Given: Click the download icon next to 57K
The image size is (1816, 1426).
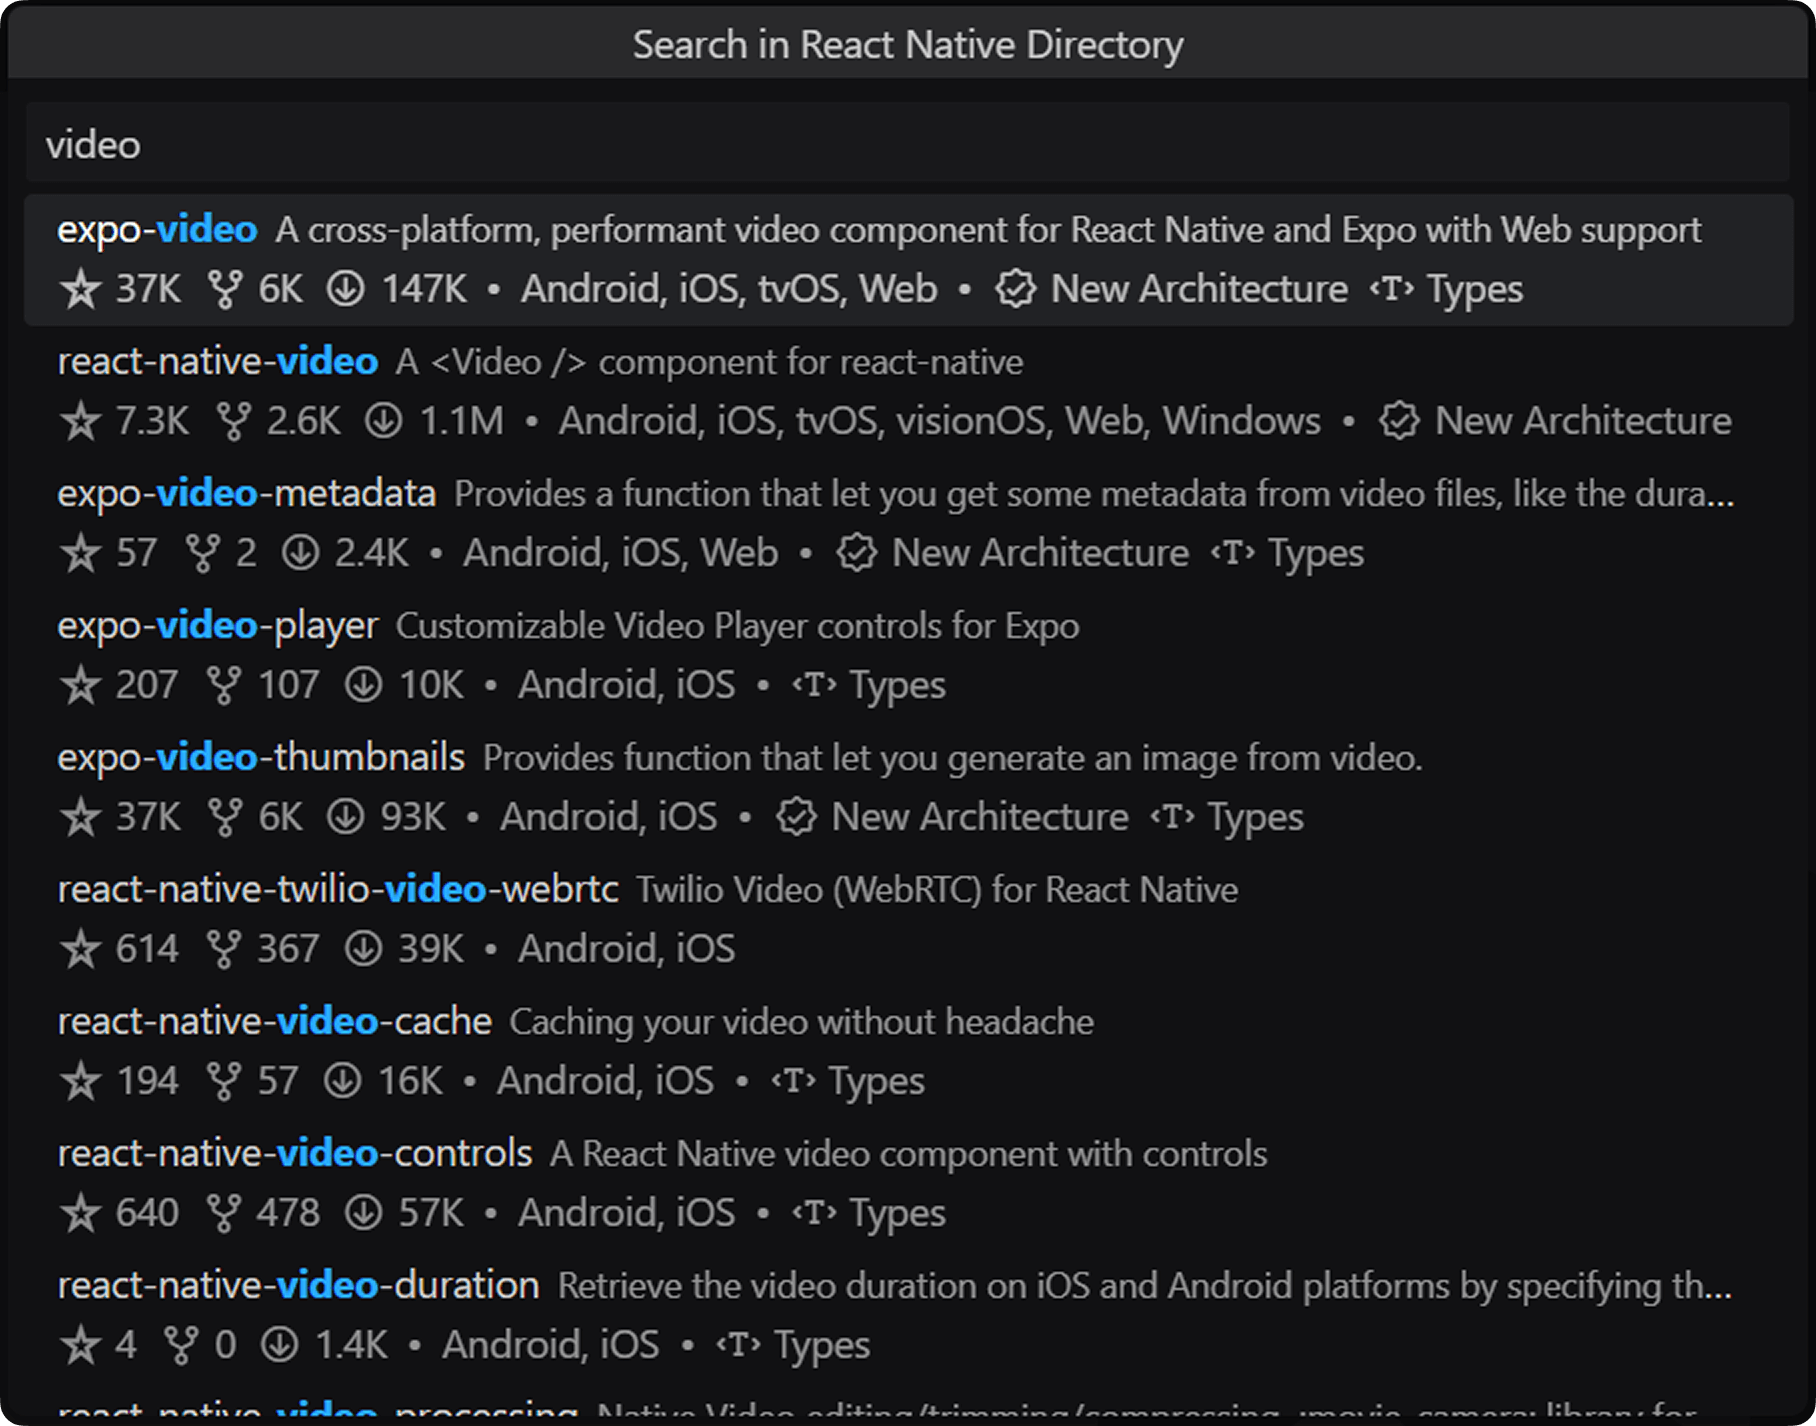Looking at the screenshot, I should (363, 1213).
